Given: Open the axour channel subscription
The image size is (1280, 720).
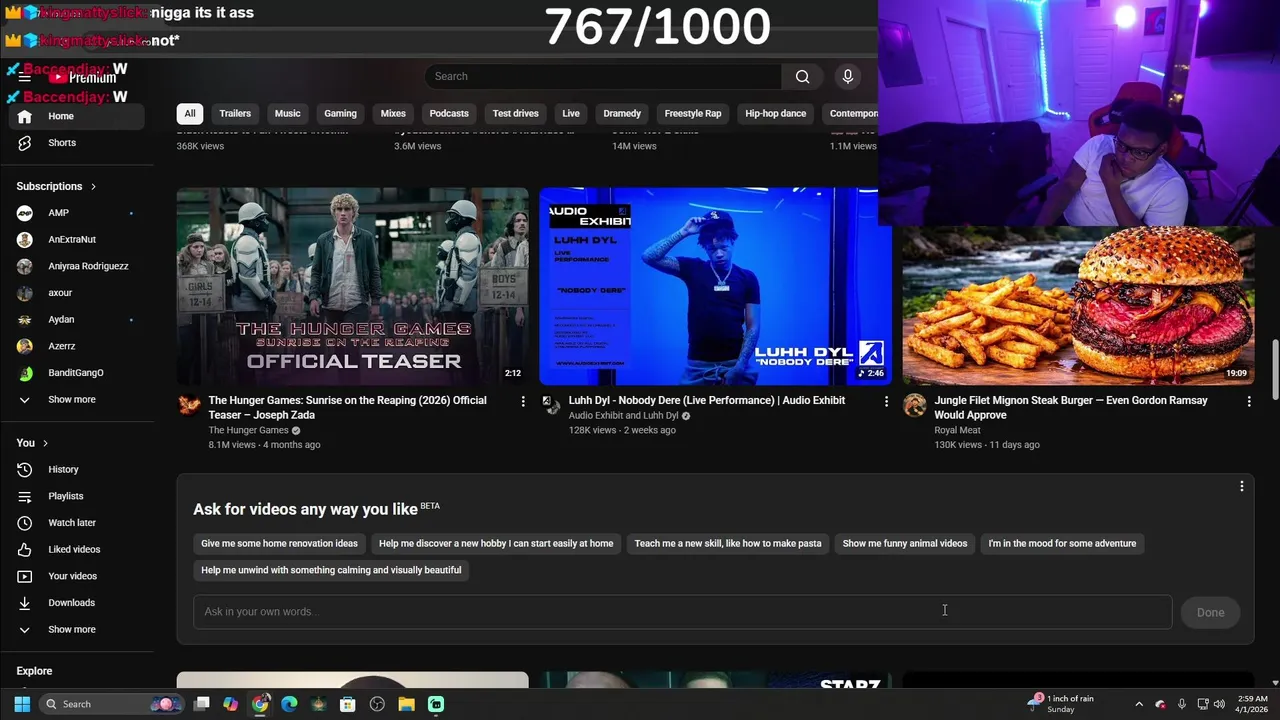Looking at the screenshot, I should click(x=76, y=293).
